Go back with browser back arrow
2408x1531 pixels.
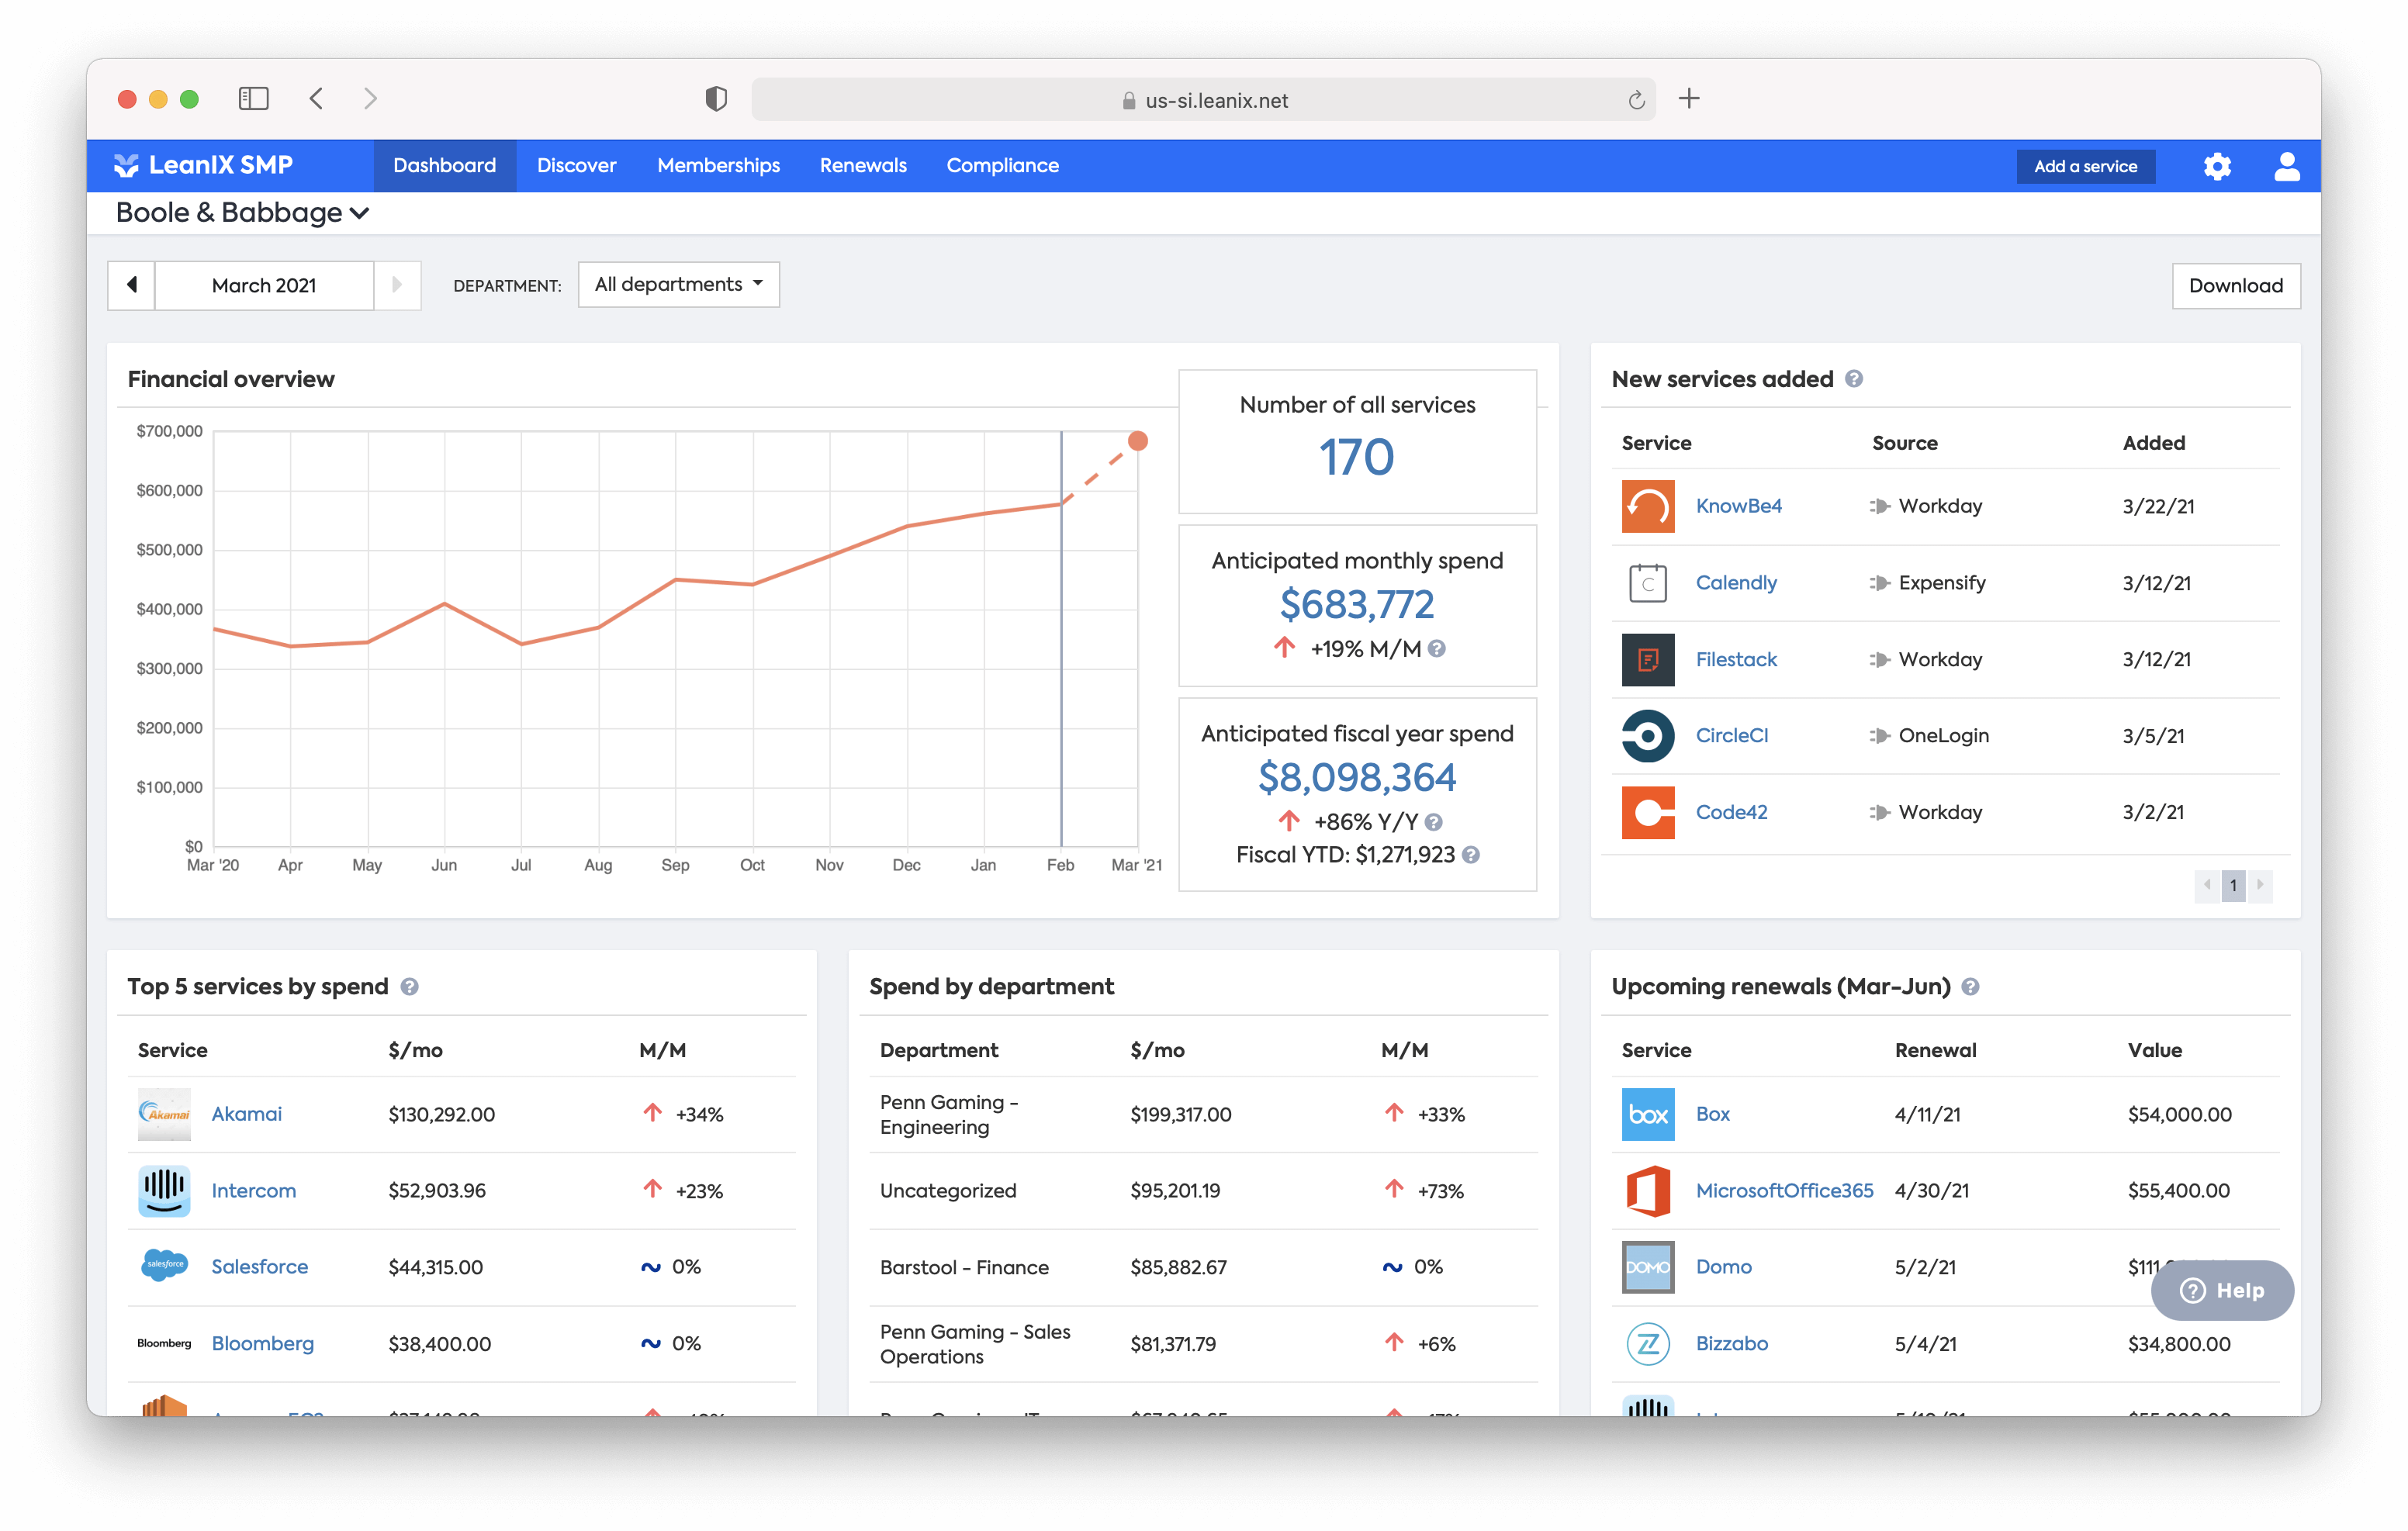click(x=316, y=98)
